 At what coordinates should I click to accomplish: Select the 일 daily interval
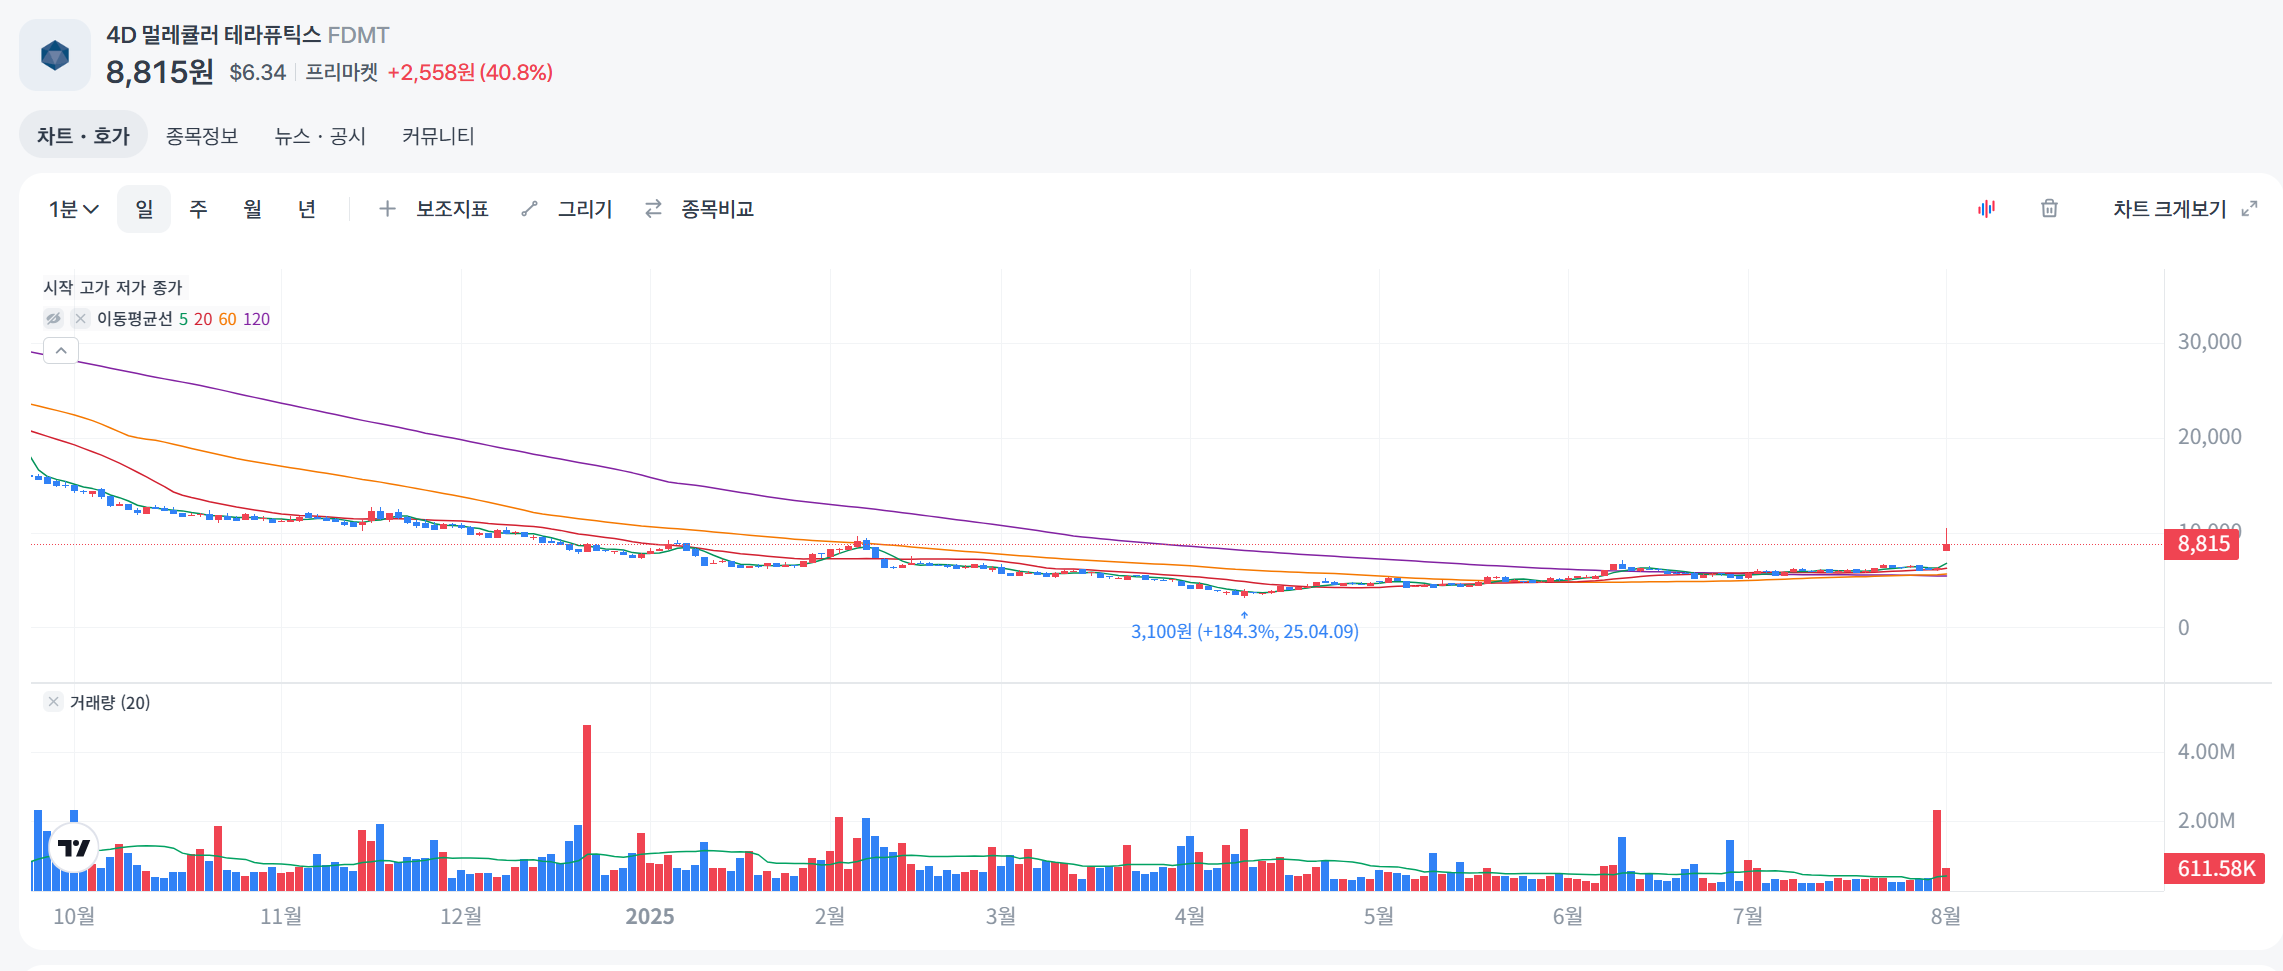click(144, 209)
